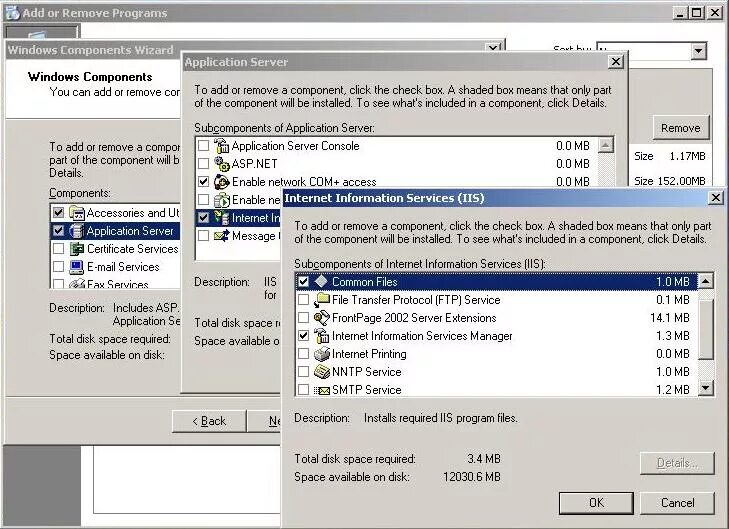Image resolution: width=729 pixels, height=529 pixels.
Task: Click the Internet Information Services Manager icon
Action: [321, 336]
